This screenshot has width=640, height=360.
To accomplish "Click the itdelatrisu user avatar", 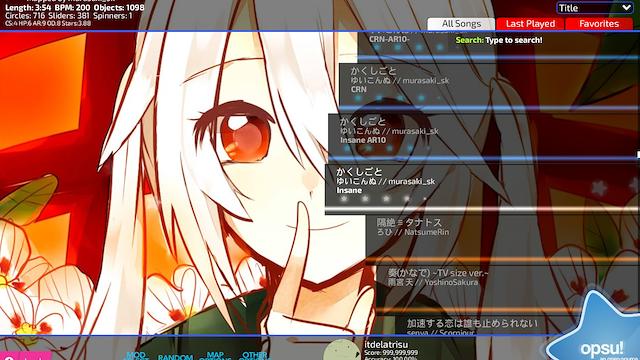I will 342,350.
